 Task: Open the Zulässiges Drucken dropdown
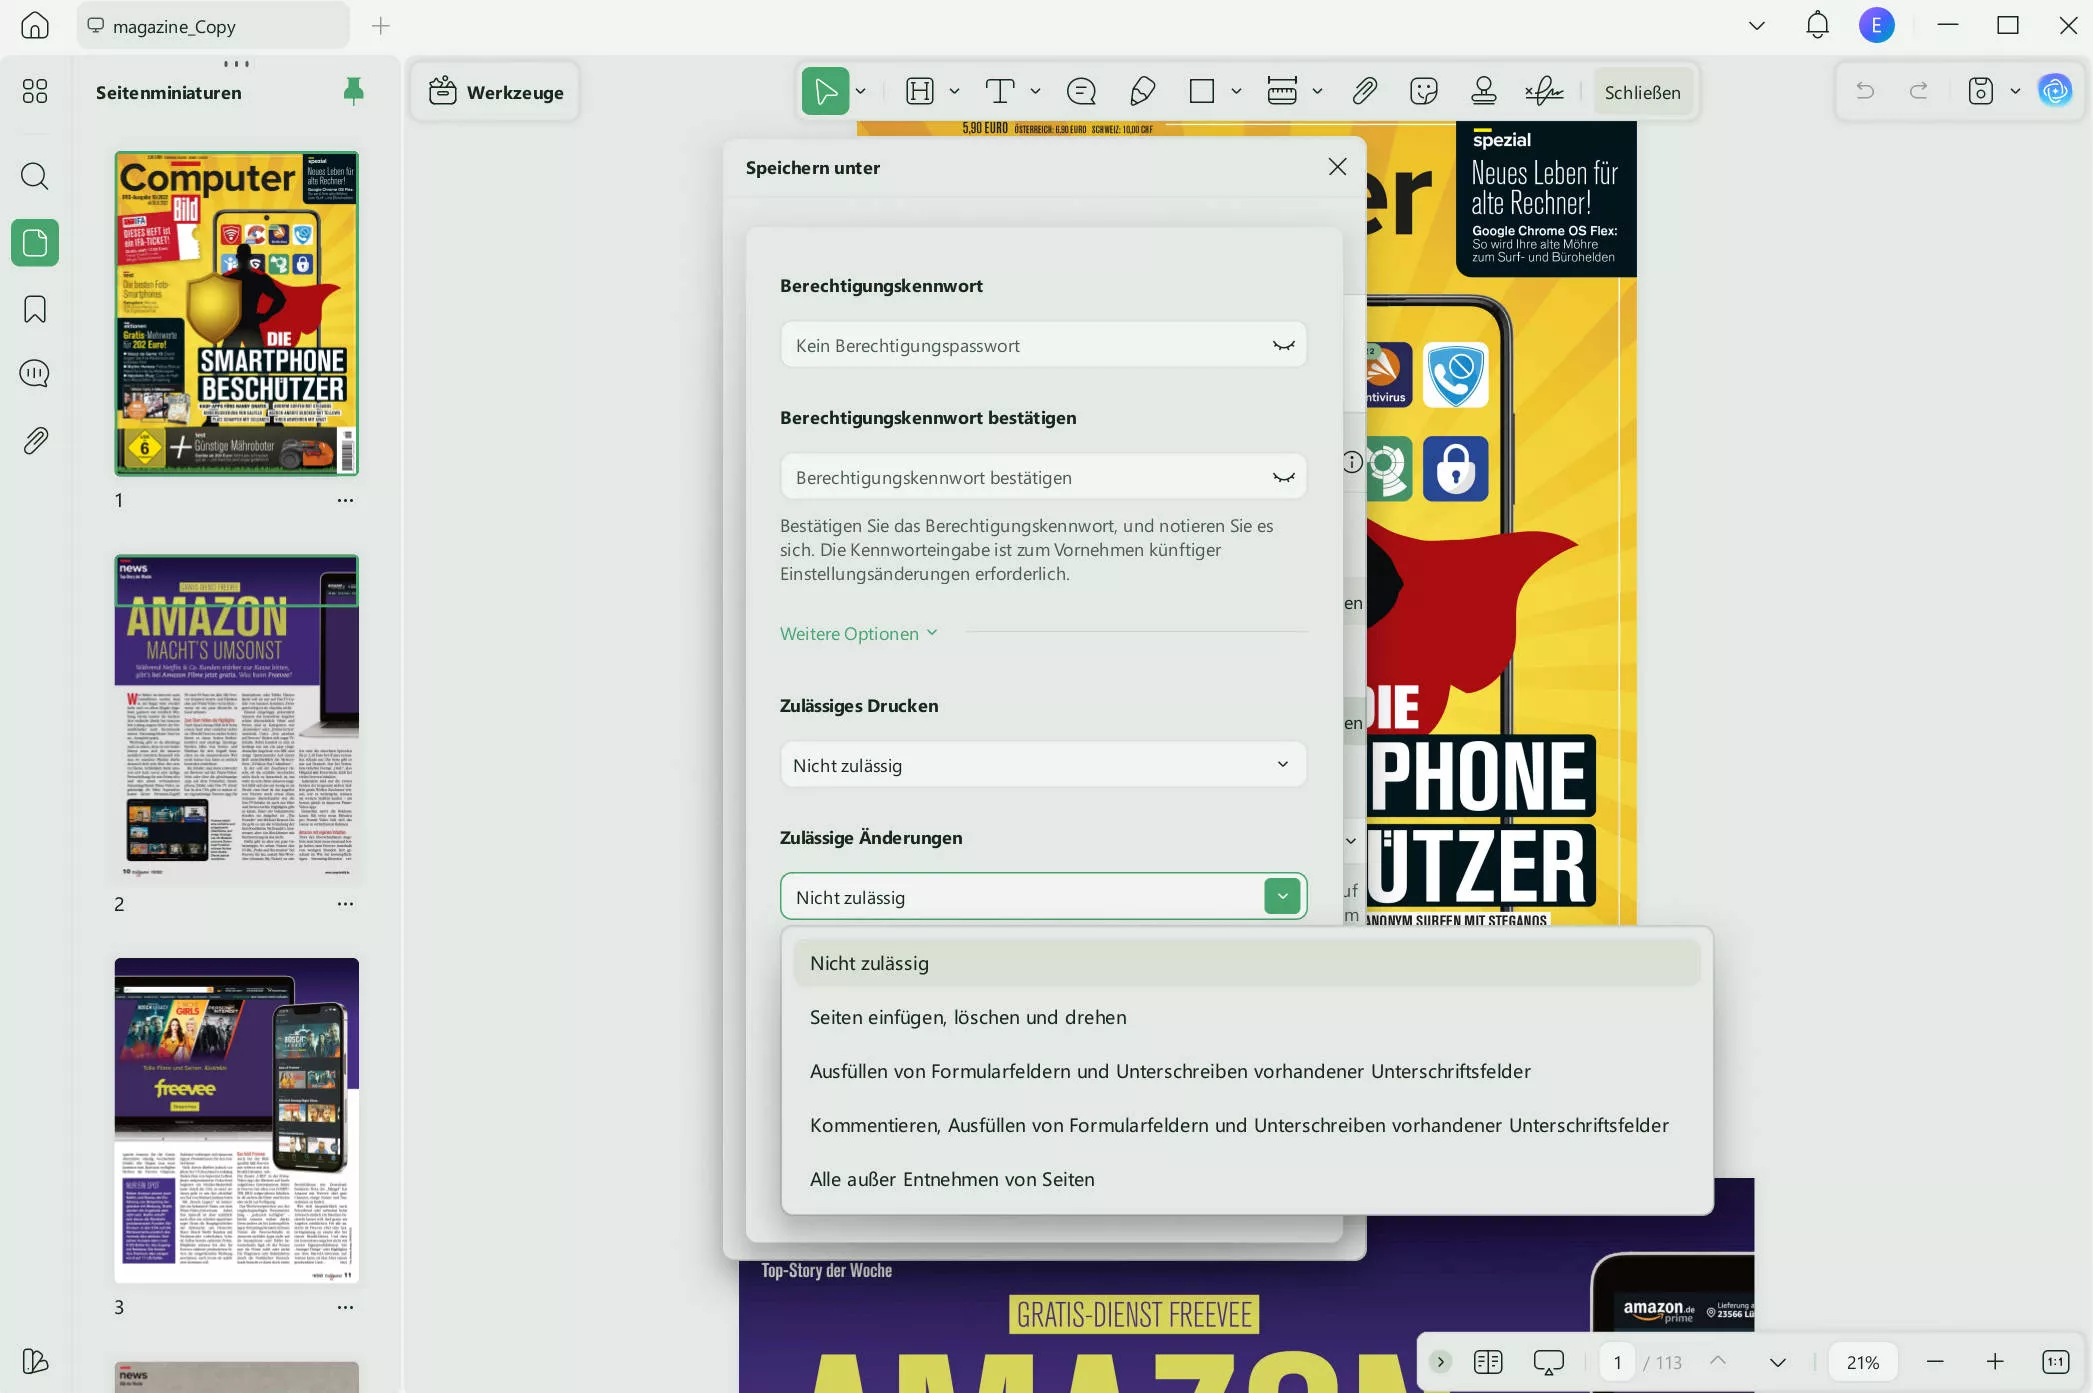1043,765
